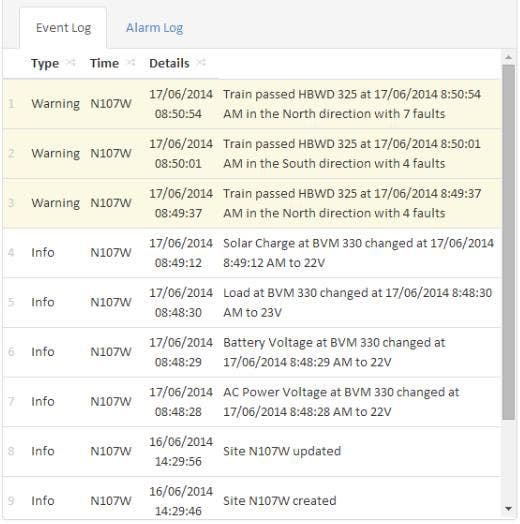Select the Event Log tab
Screen dimensions: 520x524
(63, 28)
